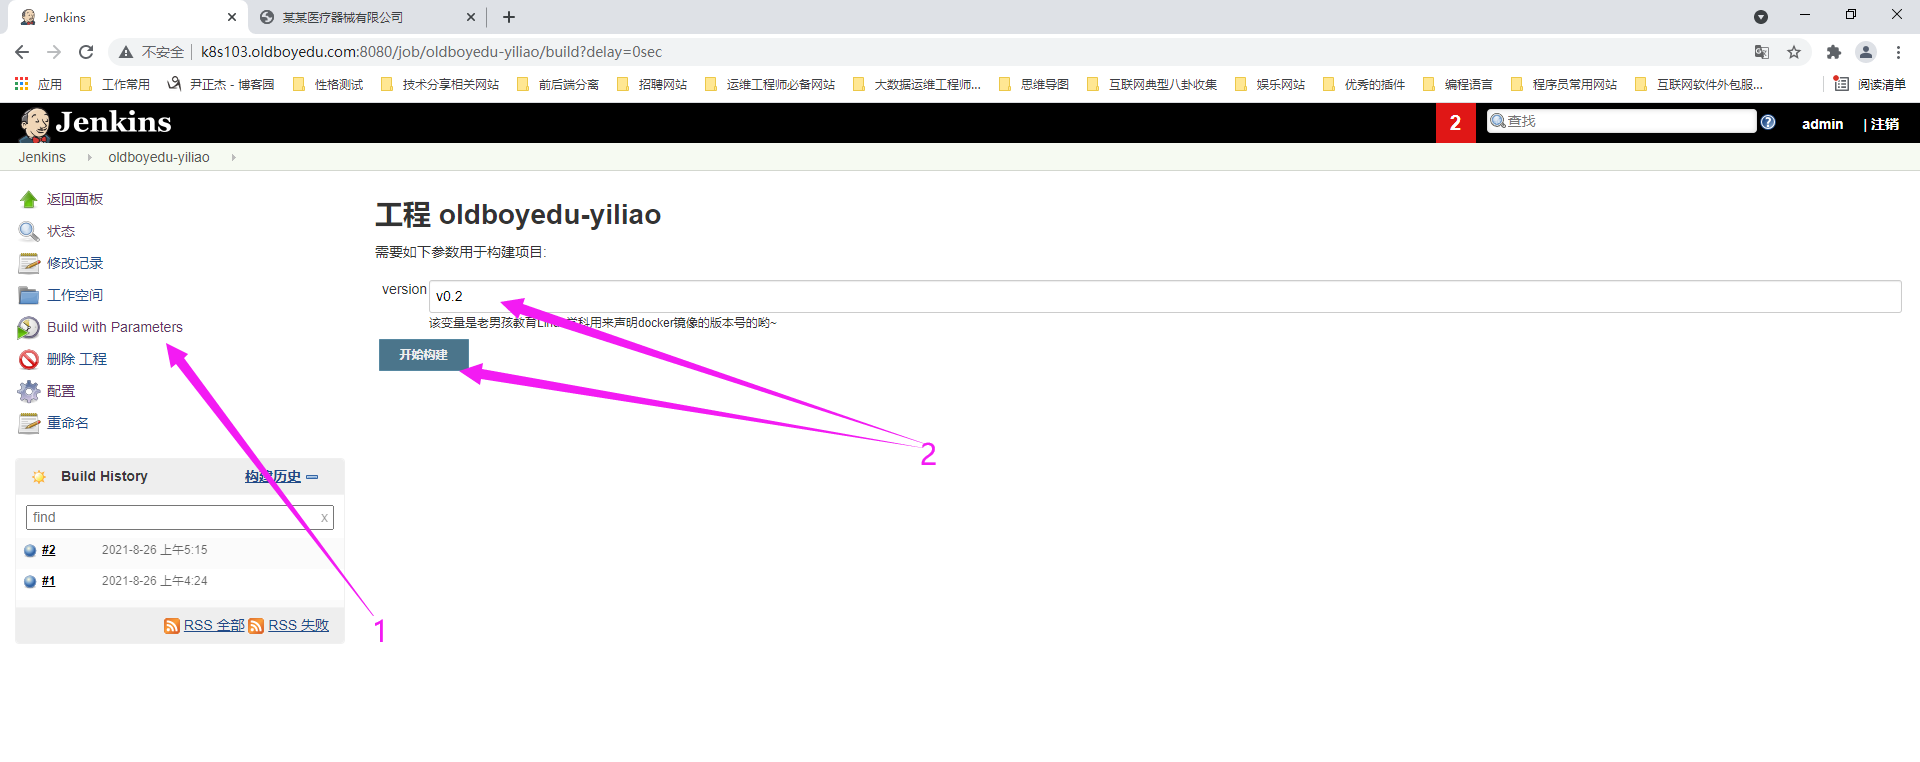
Task: Click the 注销 logout link
Action: pos(1884,124)
